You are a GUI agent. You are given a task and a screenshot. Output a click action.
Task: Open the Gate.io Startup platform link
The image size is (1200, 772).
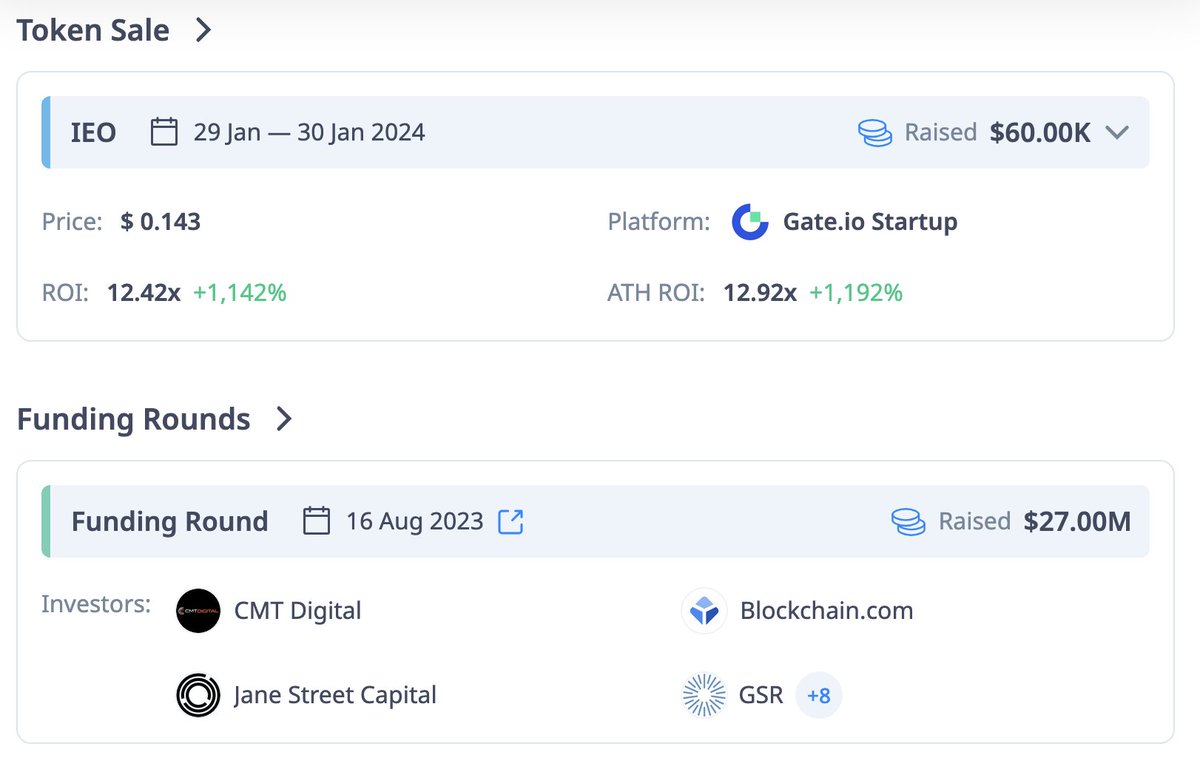[x=856, y=222]
